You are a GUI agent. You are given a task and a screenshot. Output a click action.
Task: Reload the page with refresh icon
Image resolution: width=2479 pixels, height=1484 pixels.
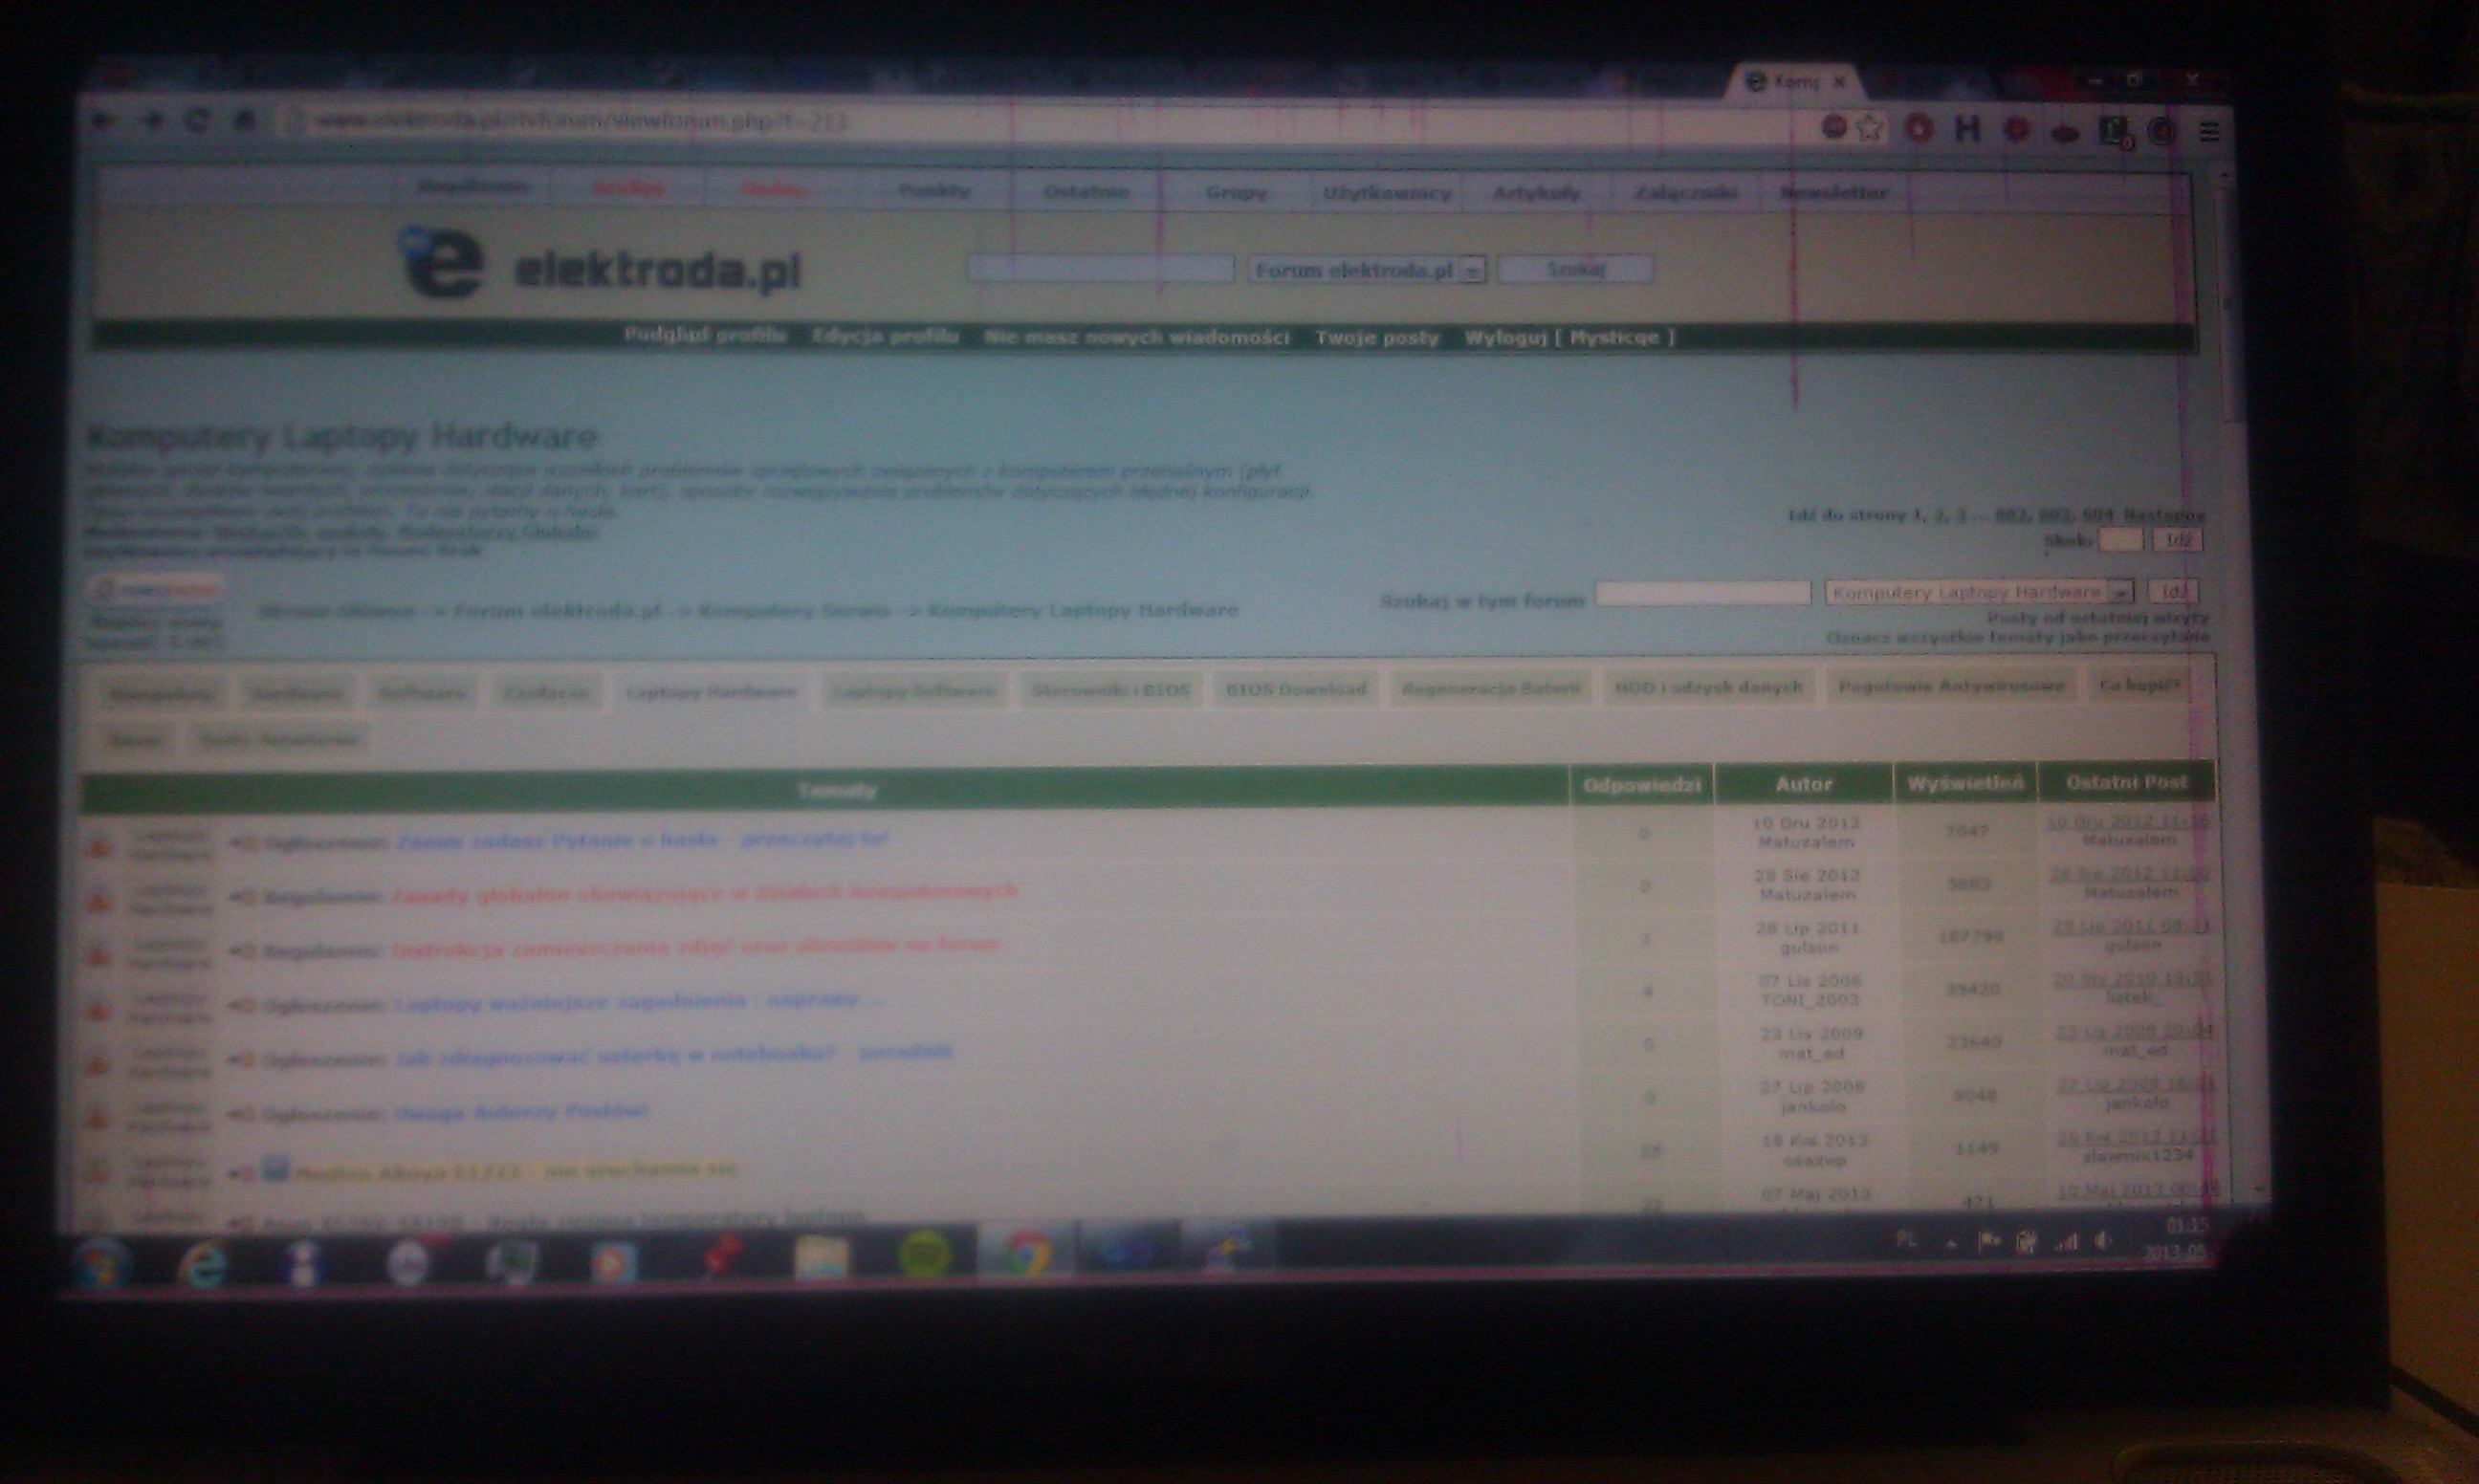pos(198,121)
